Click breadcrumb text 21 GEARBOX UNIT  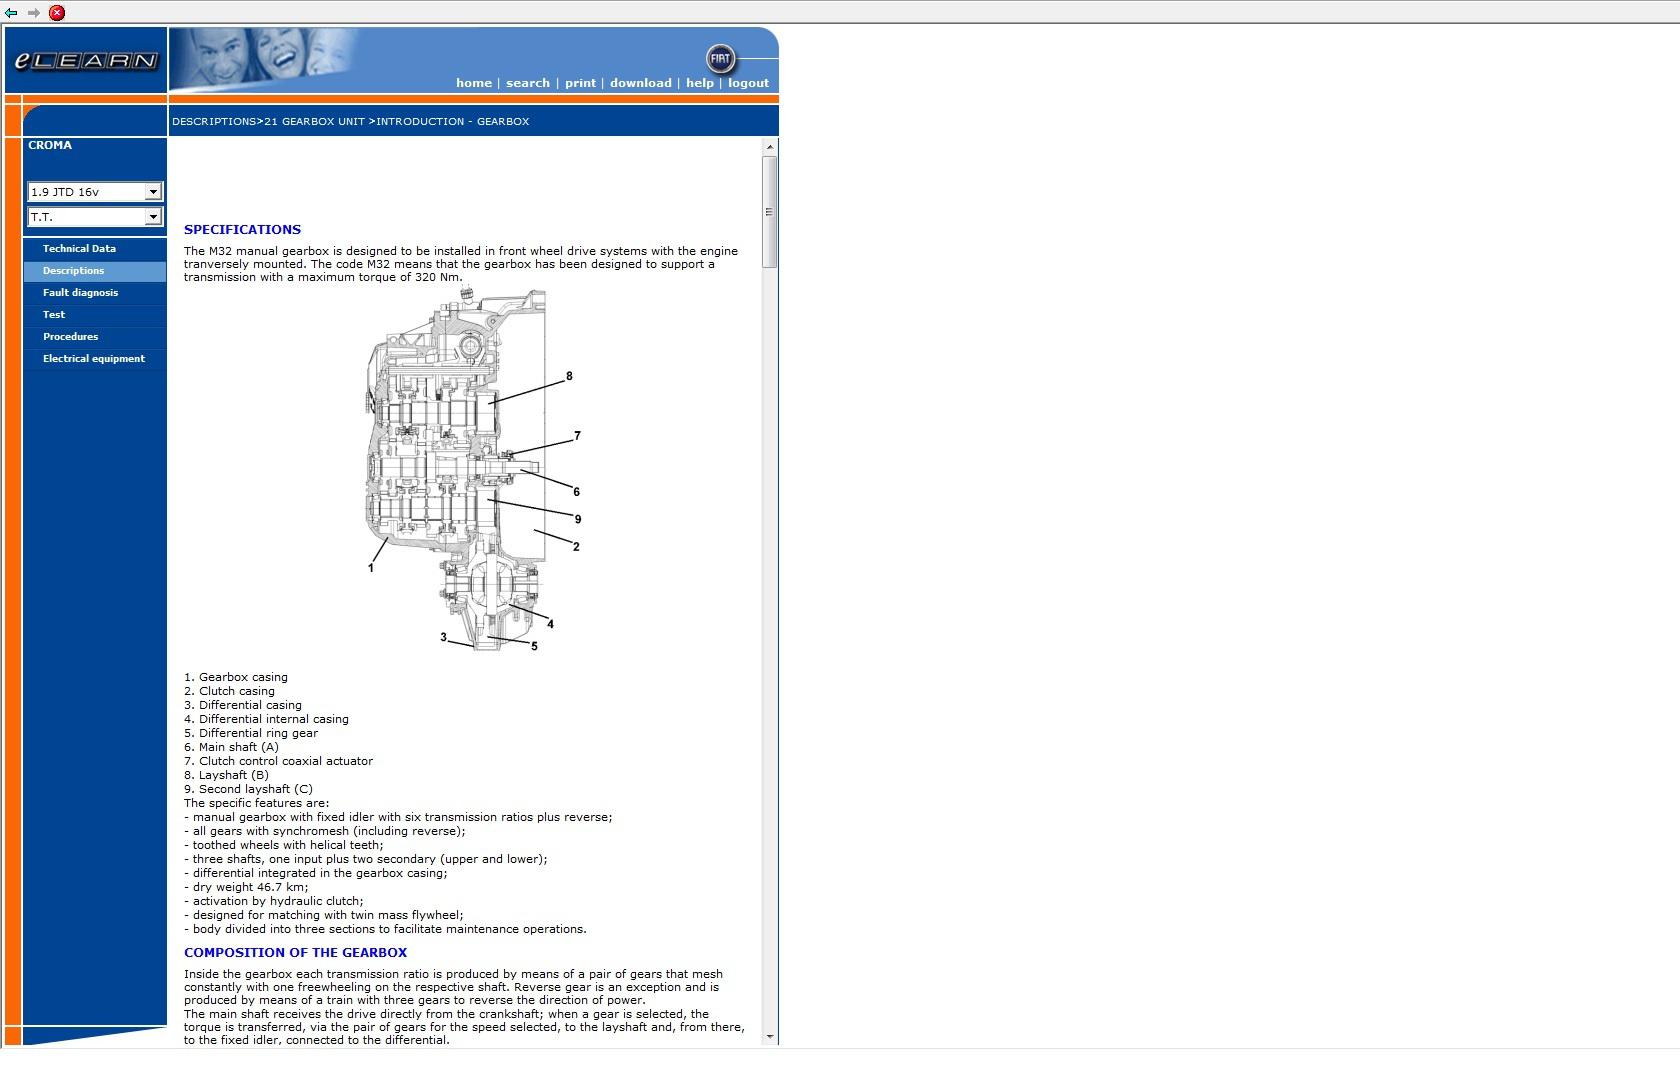point(314,122)
